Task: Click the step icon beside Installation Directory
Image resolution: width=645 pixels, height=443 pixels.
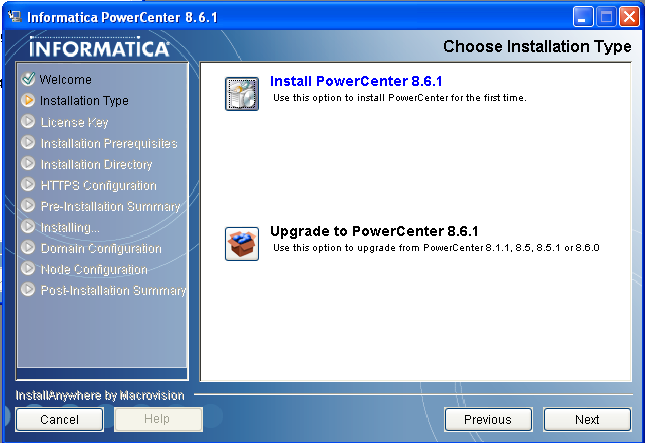Action: tap(28, 163)
